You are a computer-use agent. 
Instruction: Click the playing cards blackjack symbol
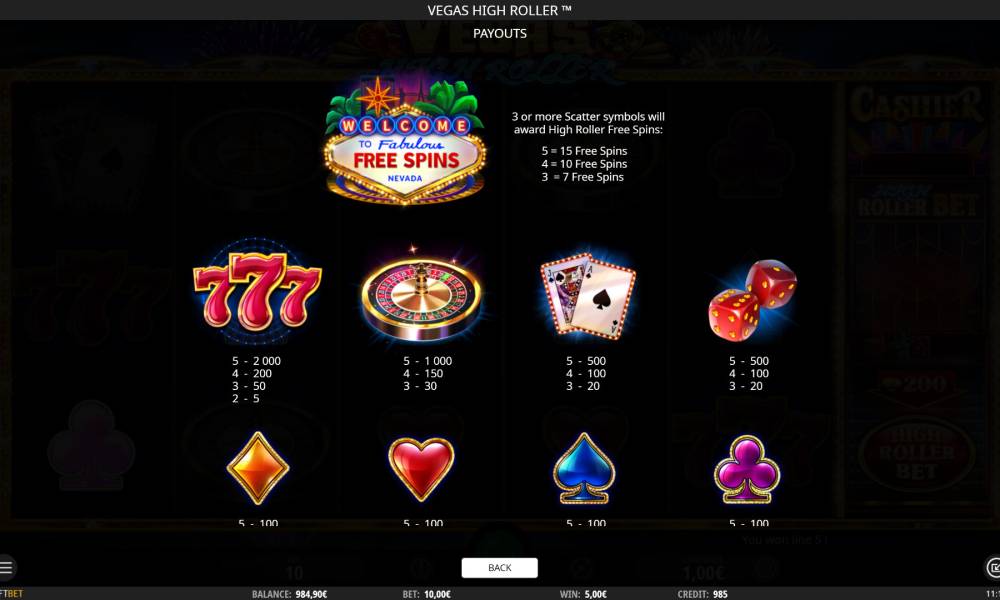point(587,293)
